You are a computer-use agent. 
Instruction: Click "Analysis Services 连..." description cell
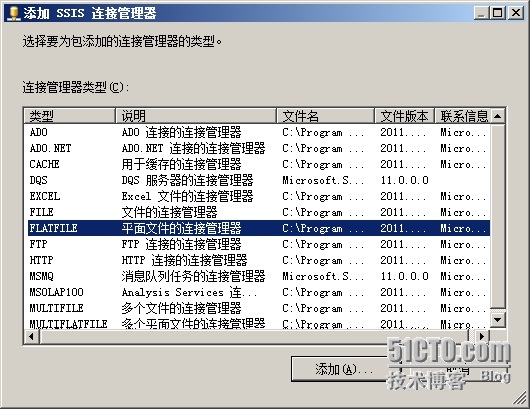click(x=189, y=292)
